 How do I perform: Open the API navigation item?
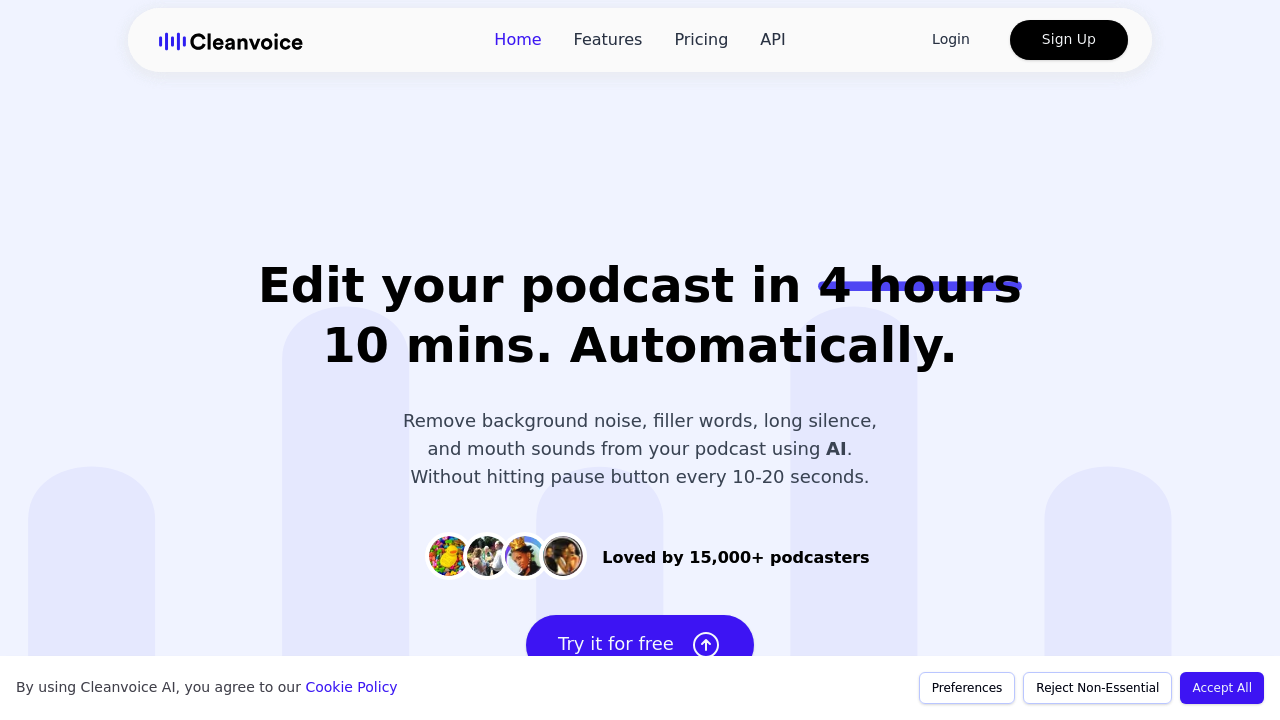click(x=772, y=39)
